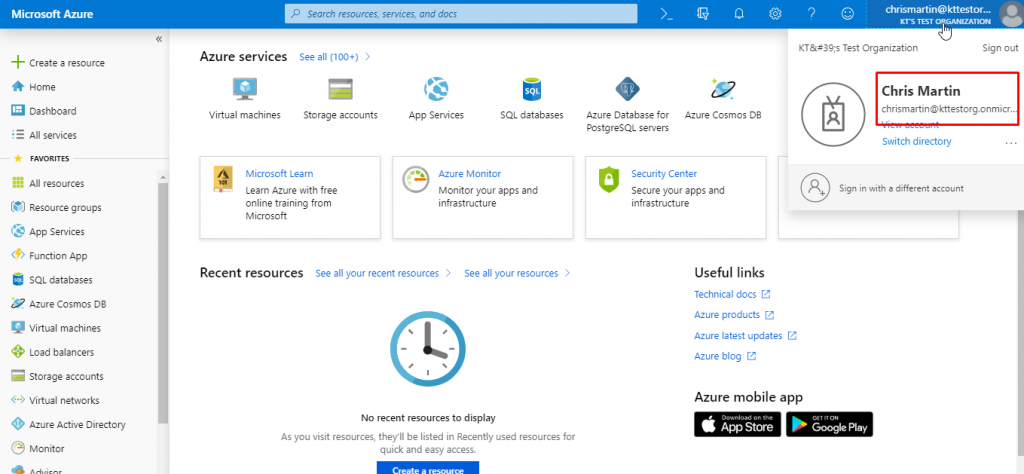
Task: Click See all your recent resources
Action: tap(383, 273)
